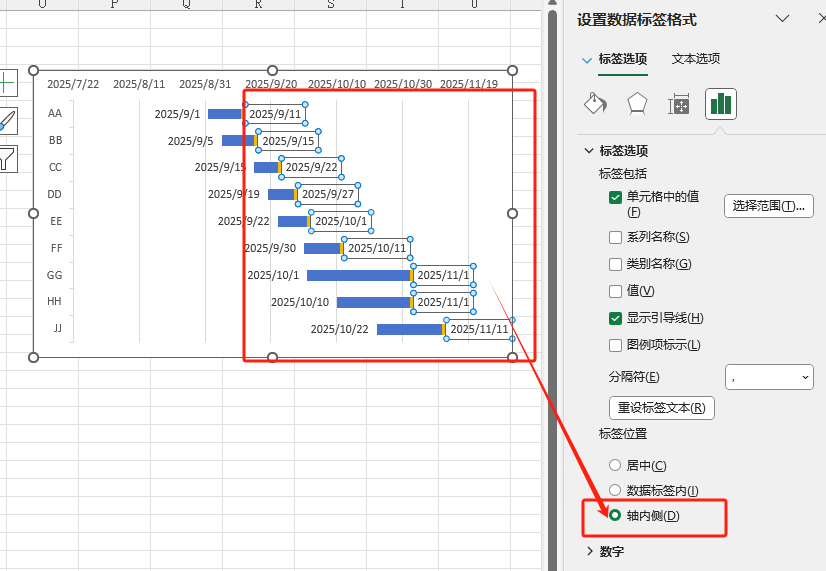Click the 2025/10/22 start date label
Screen dimensions: 826x571
340,329
